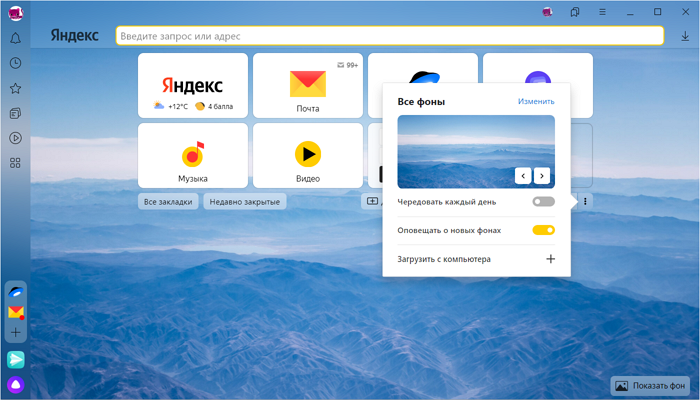Click the profile avatar in sidebar top

(x=16, y=13)
